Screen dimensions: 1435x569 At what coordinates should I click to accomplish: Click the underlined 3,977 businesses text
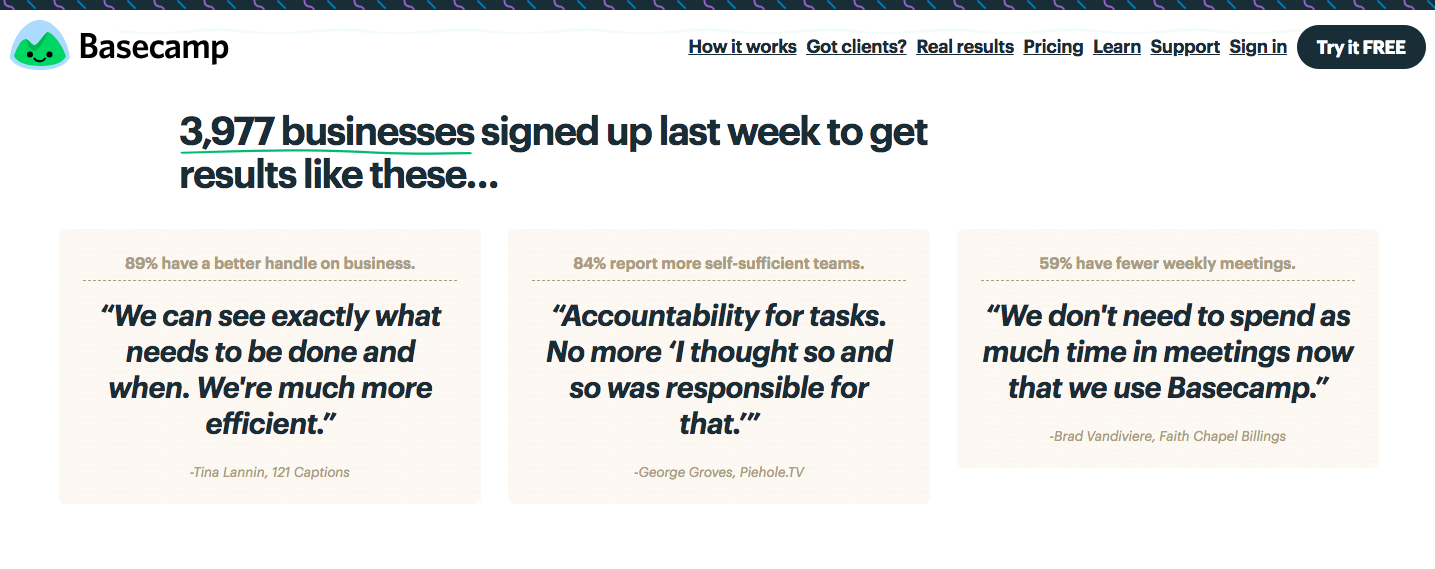pos(326,133)
